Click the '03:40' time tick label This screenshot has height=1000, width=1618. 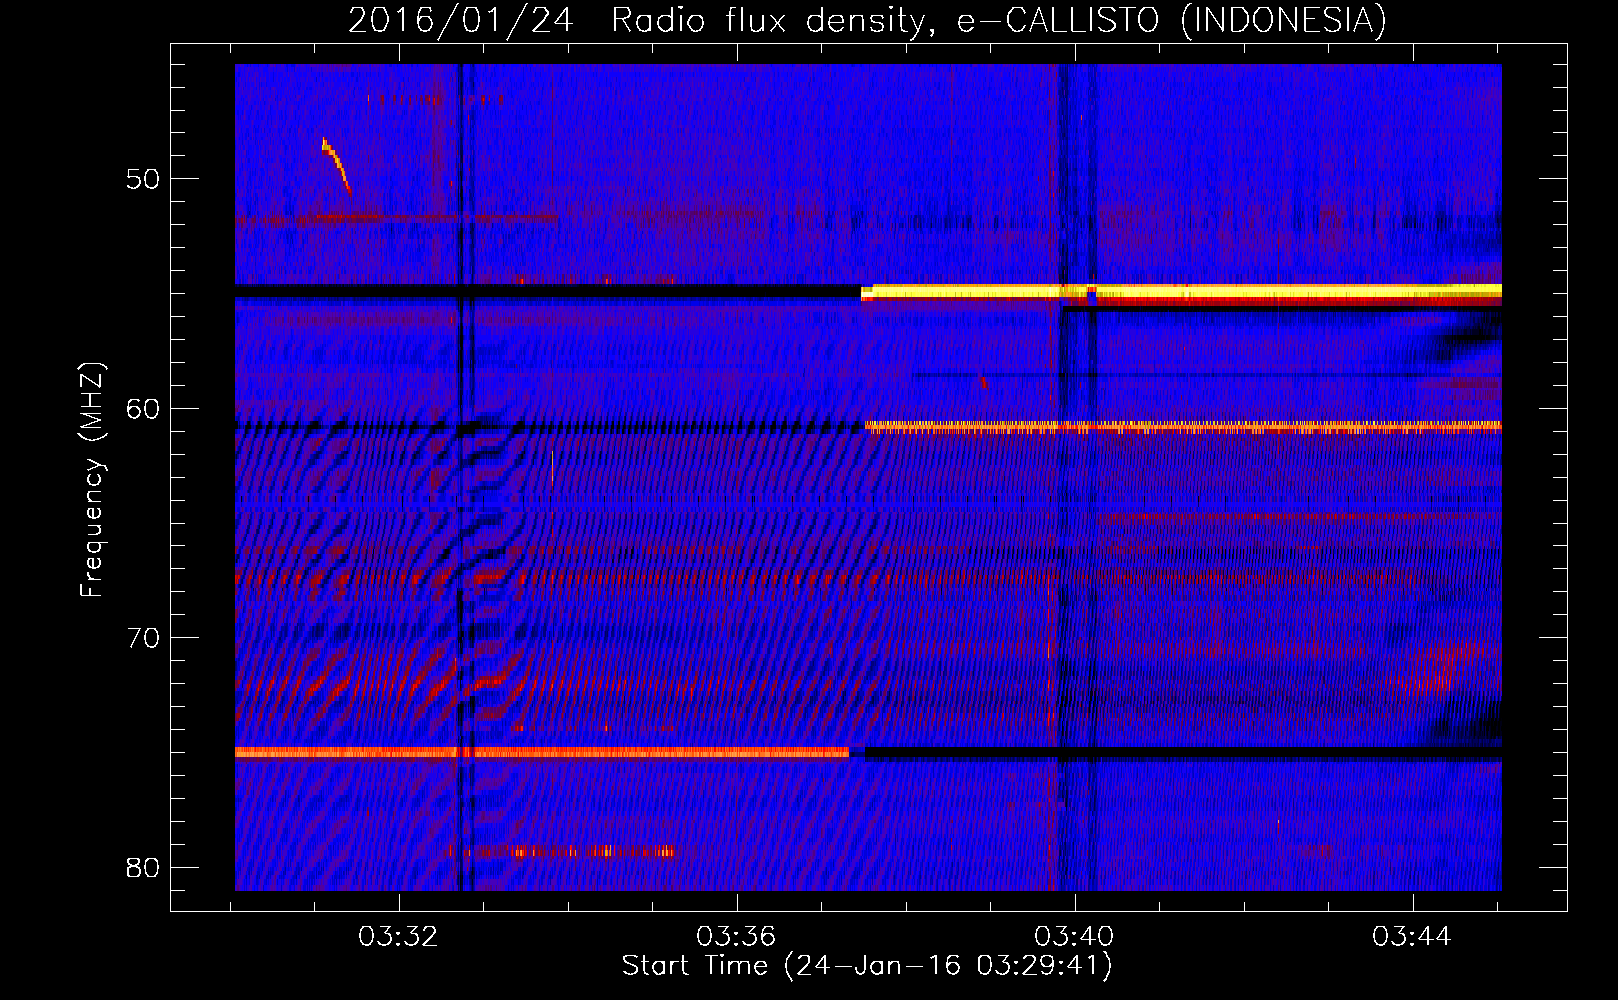1074,937
